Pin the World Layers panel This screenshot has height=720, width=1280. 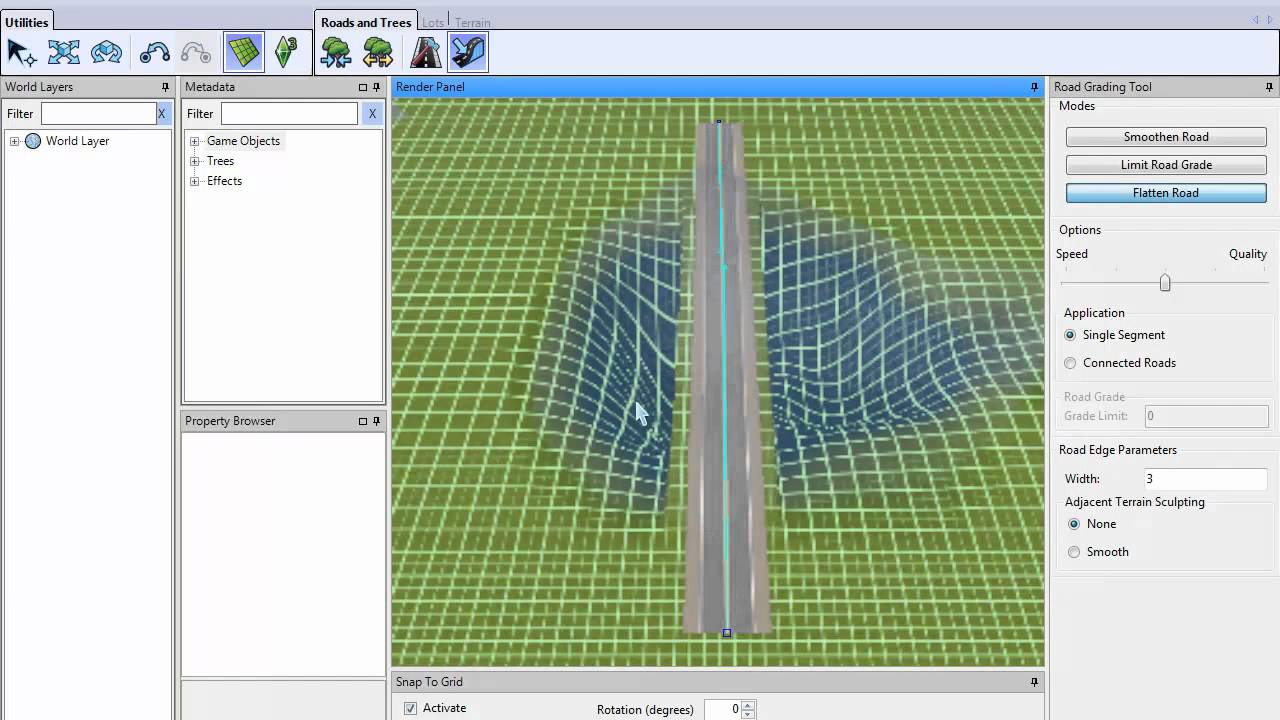click(165, 87)
